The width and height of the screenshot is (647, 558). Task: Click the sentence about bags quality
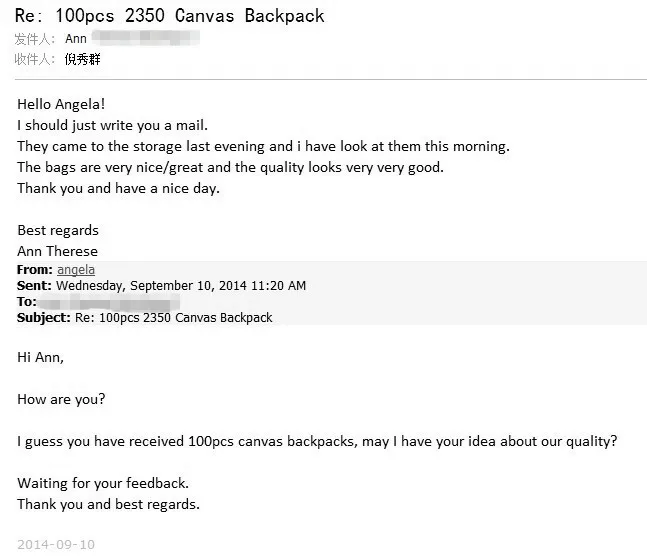230,167
